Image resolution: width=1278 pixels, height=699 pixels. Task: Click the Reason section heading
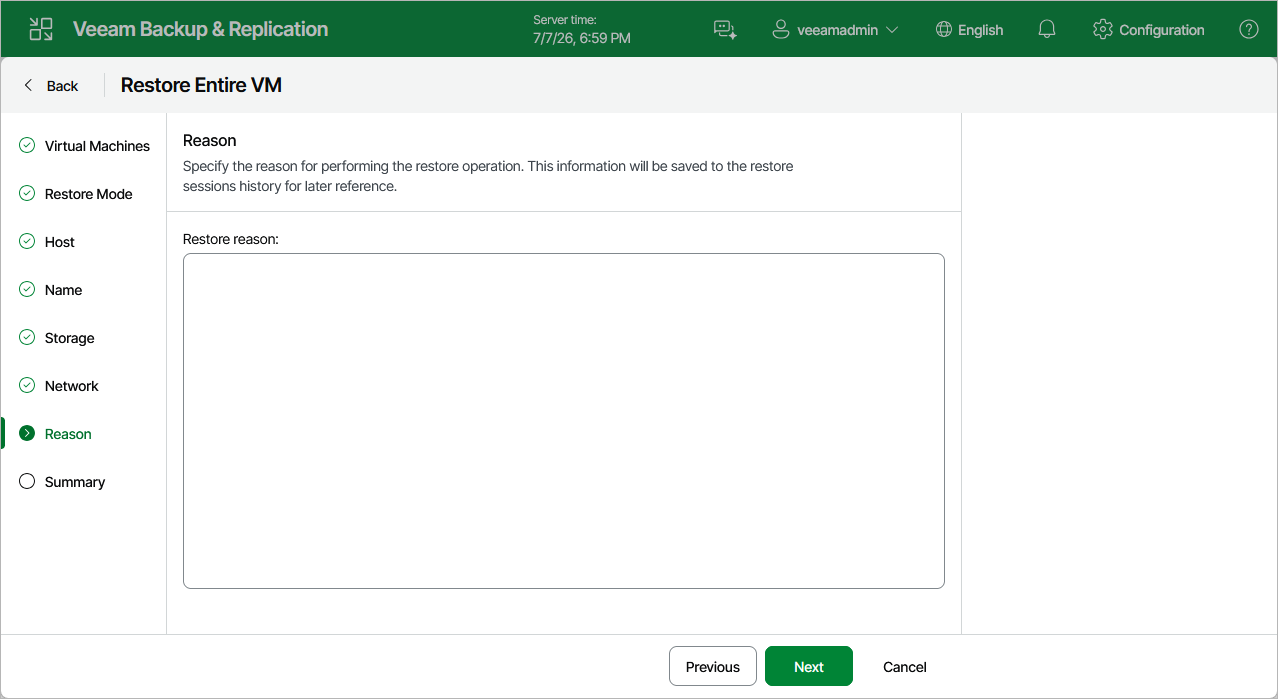coord(209,141)
